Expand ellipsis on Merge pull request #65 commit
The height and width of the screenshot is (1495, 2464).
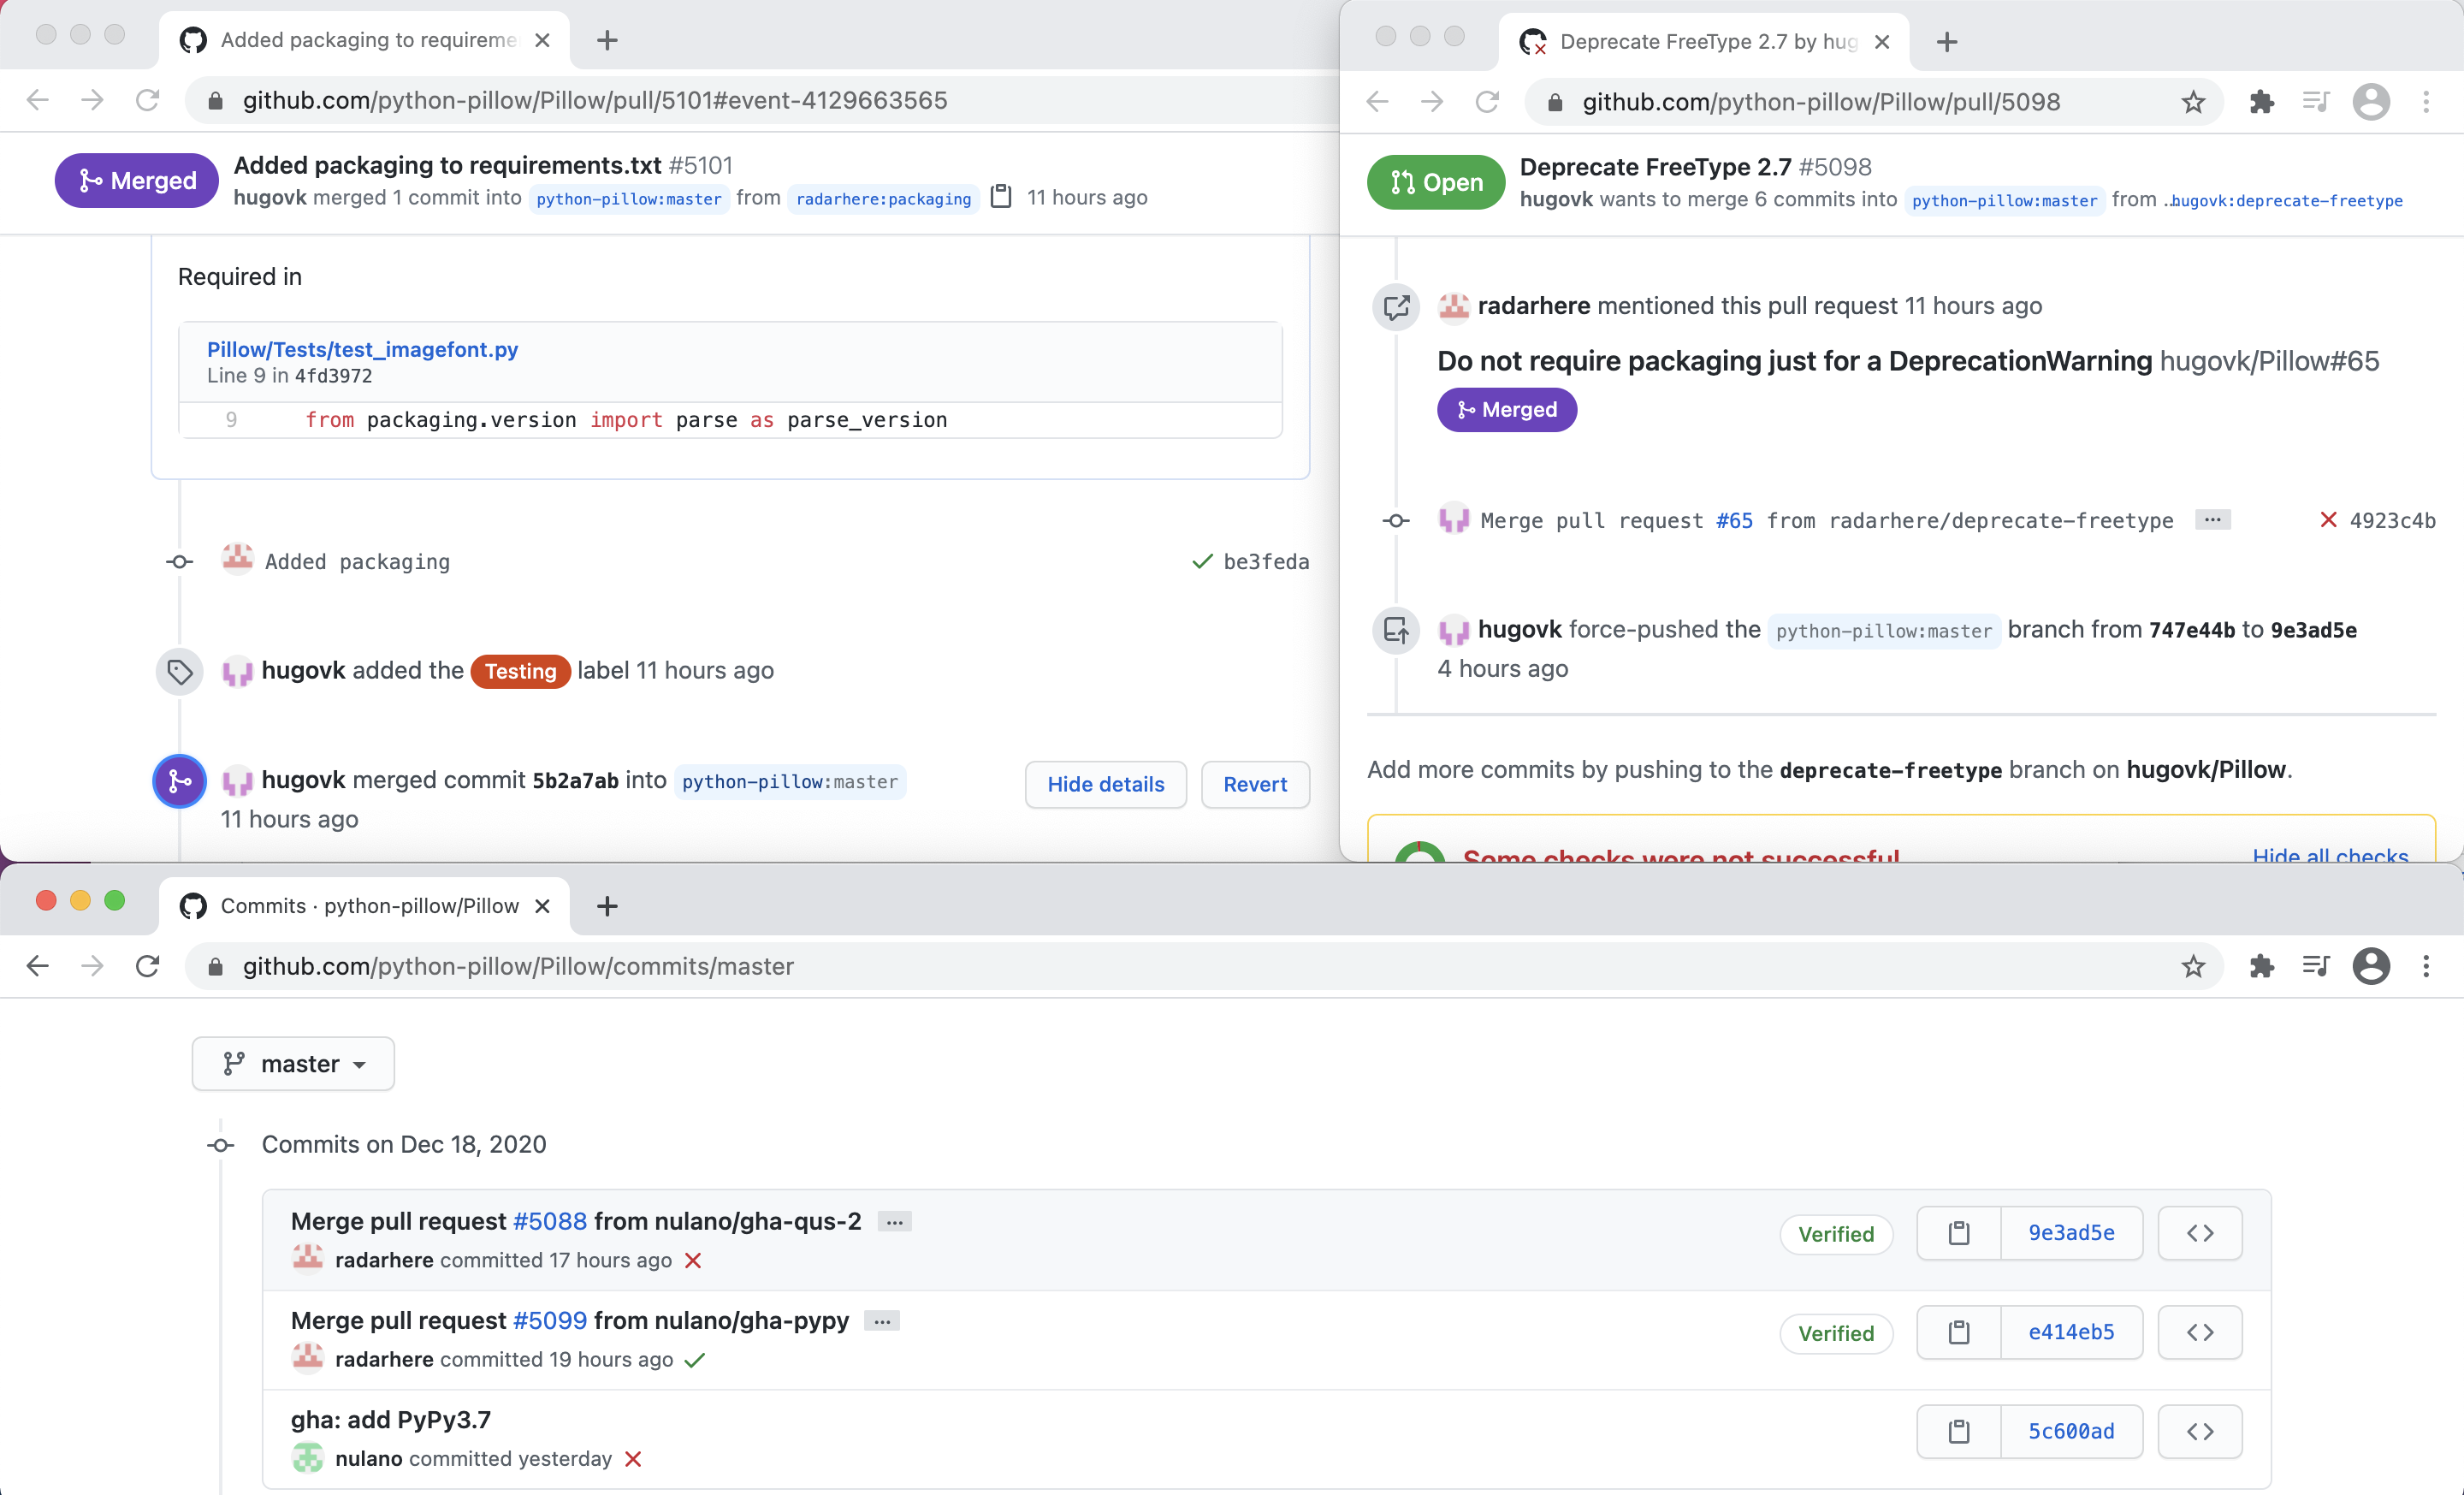(x=2212, y=519)
